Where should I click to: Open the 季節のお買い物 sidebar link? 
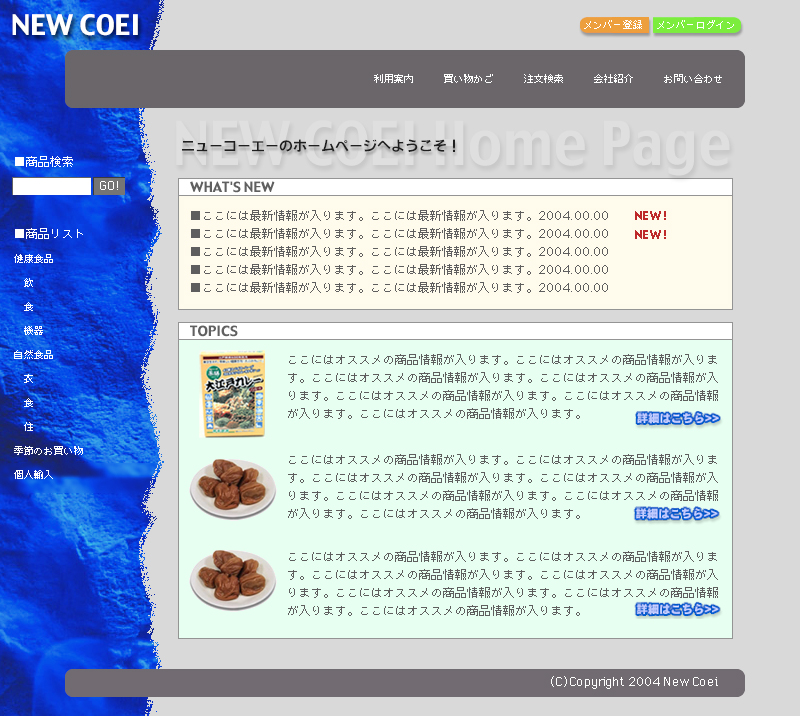pos(48,451)
